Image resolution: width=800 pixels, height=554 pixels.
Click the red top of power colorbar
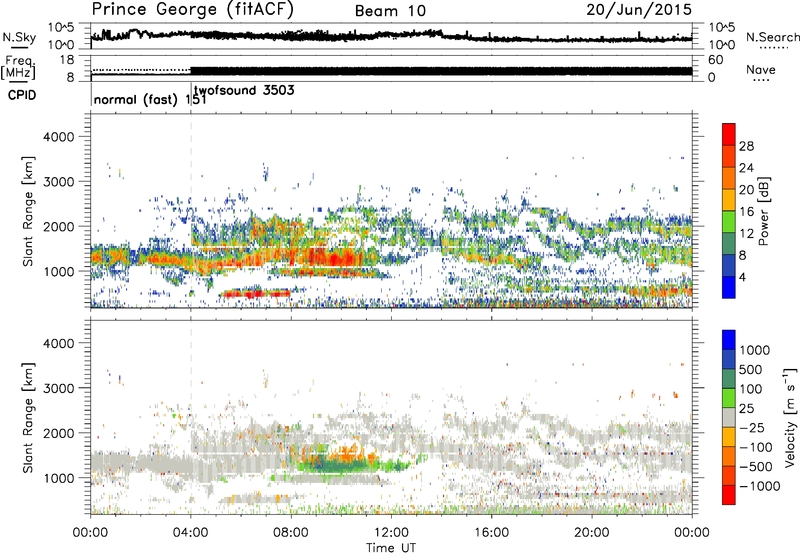pyautogui.click(x=729, y=132)
